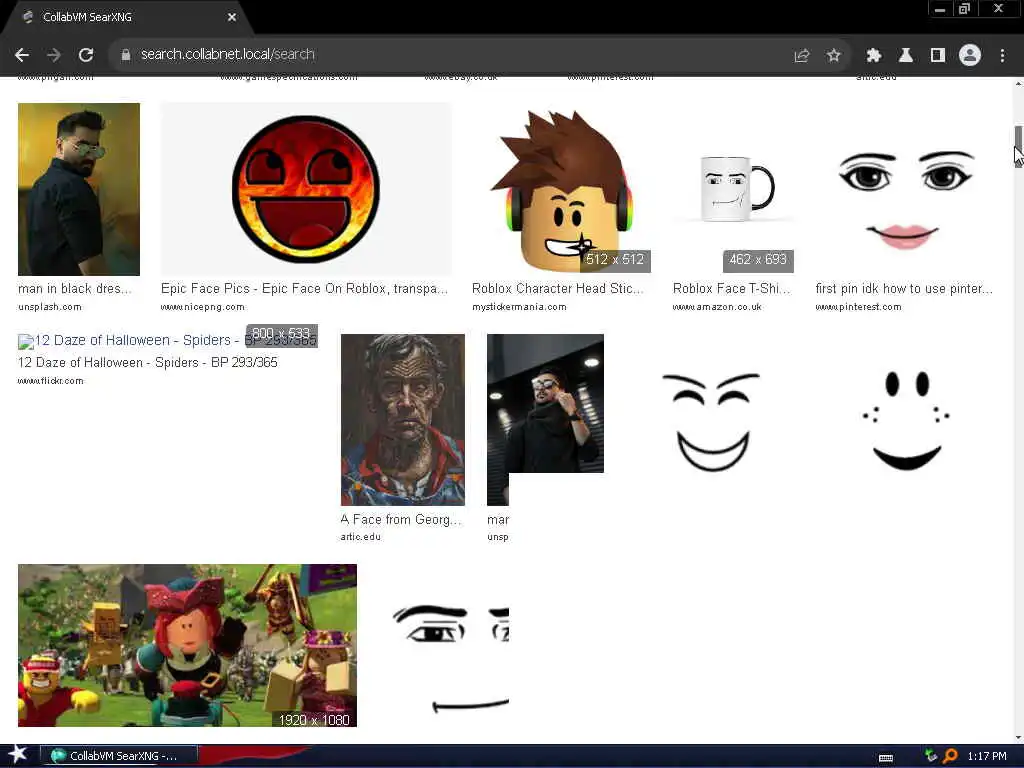Open the laughing squinting-eyes face image

[712, 421]
